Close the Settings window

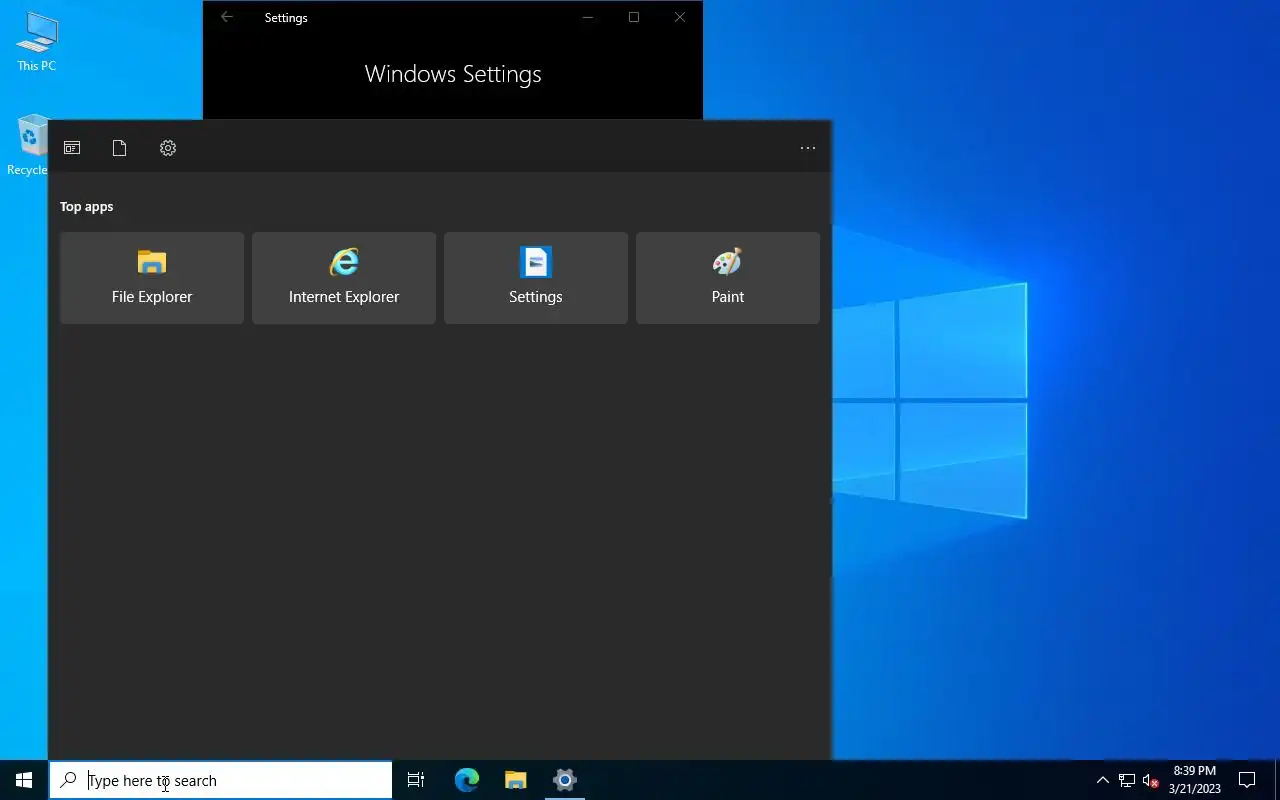coord(680,17)
